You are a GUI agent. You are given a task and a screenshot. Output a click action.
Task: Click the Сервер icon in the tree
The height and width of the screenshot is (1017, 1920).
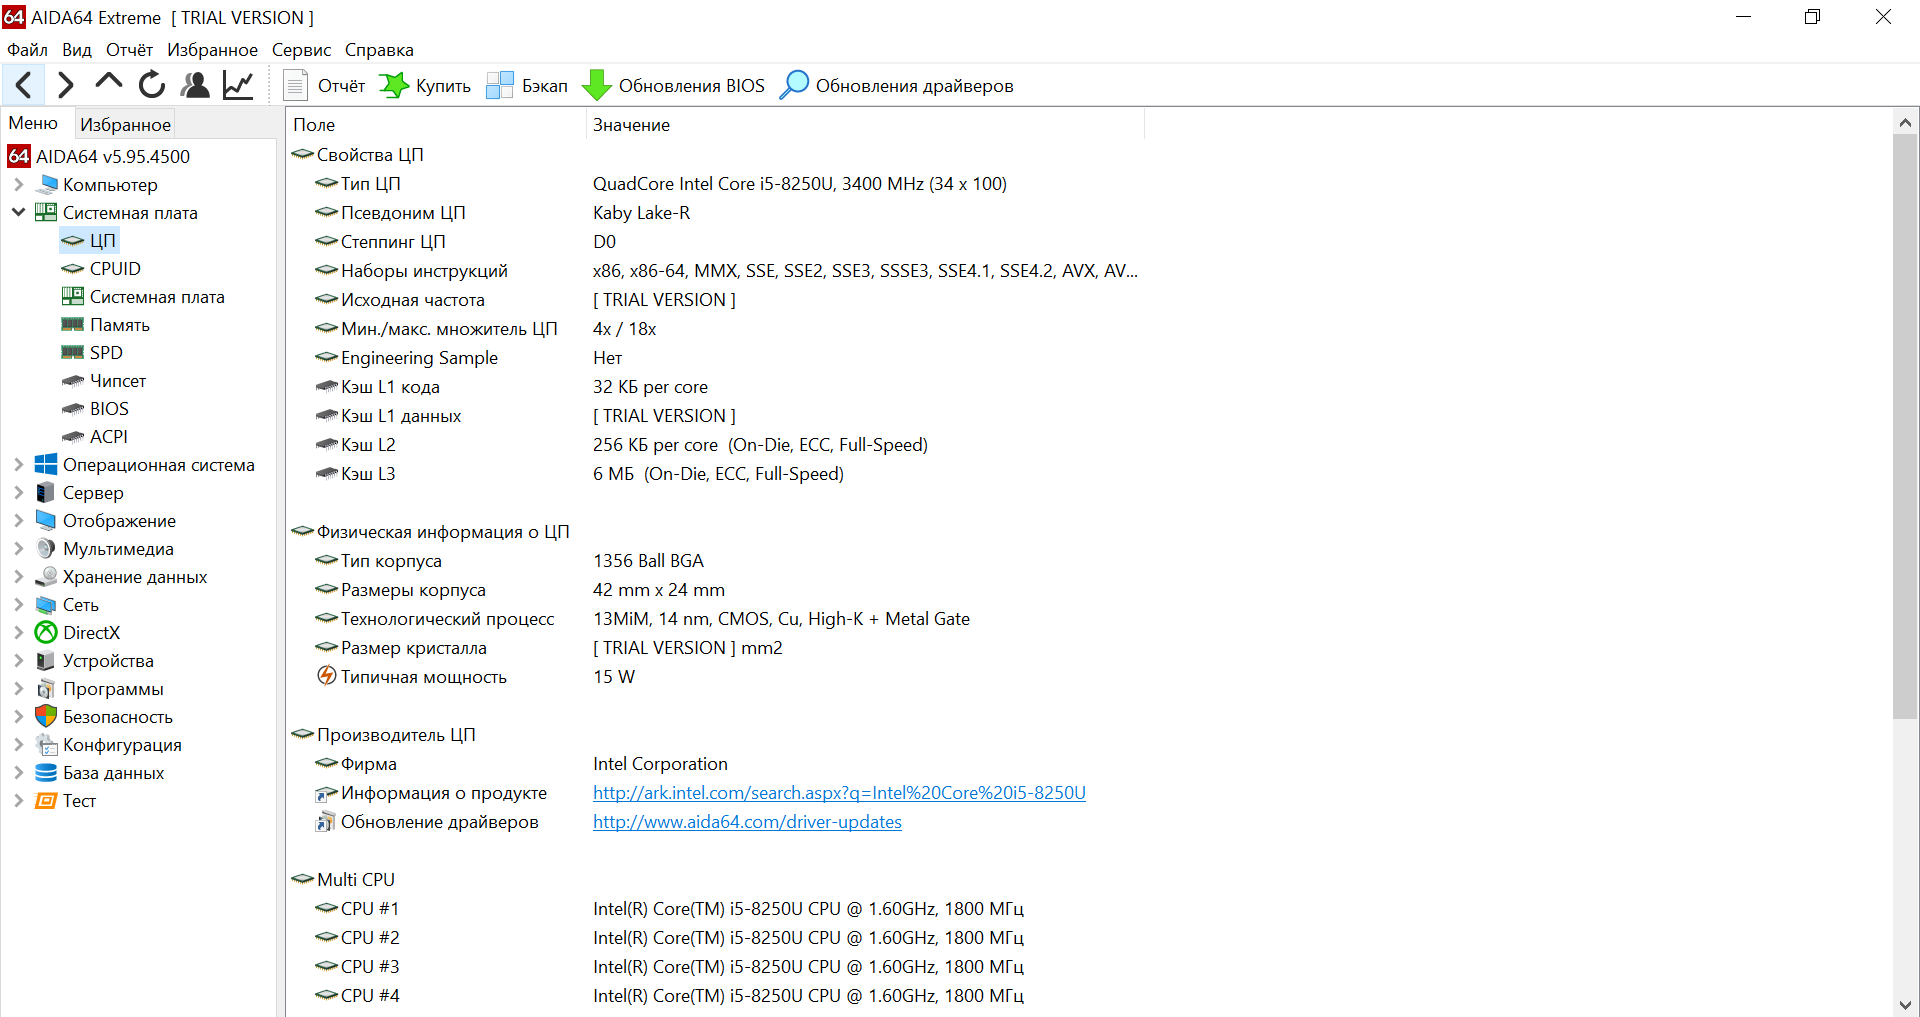[x=46, y=493]
